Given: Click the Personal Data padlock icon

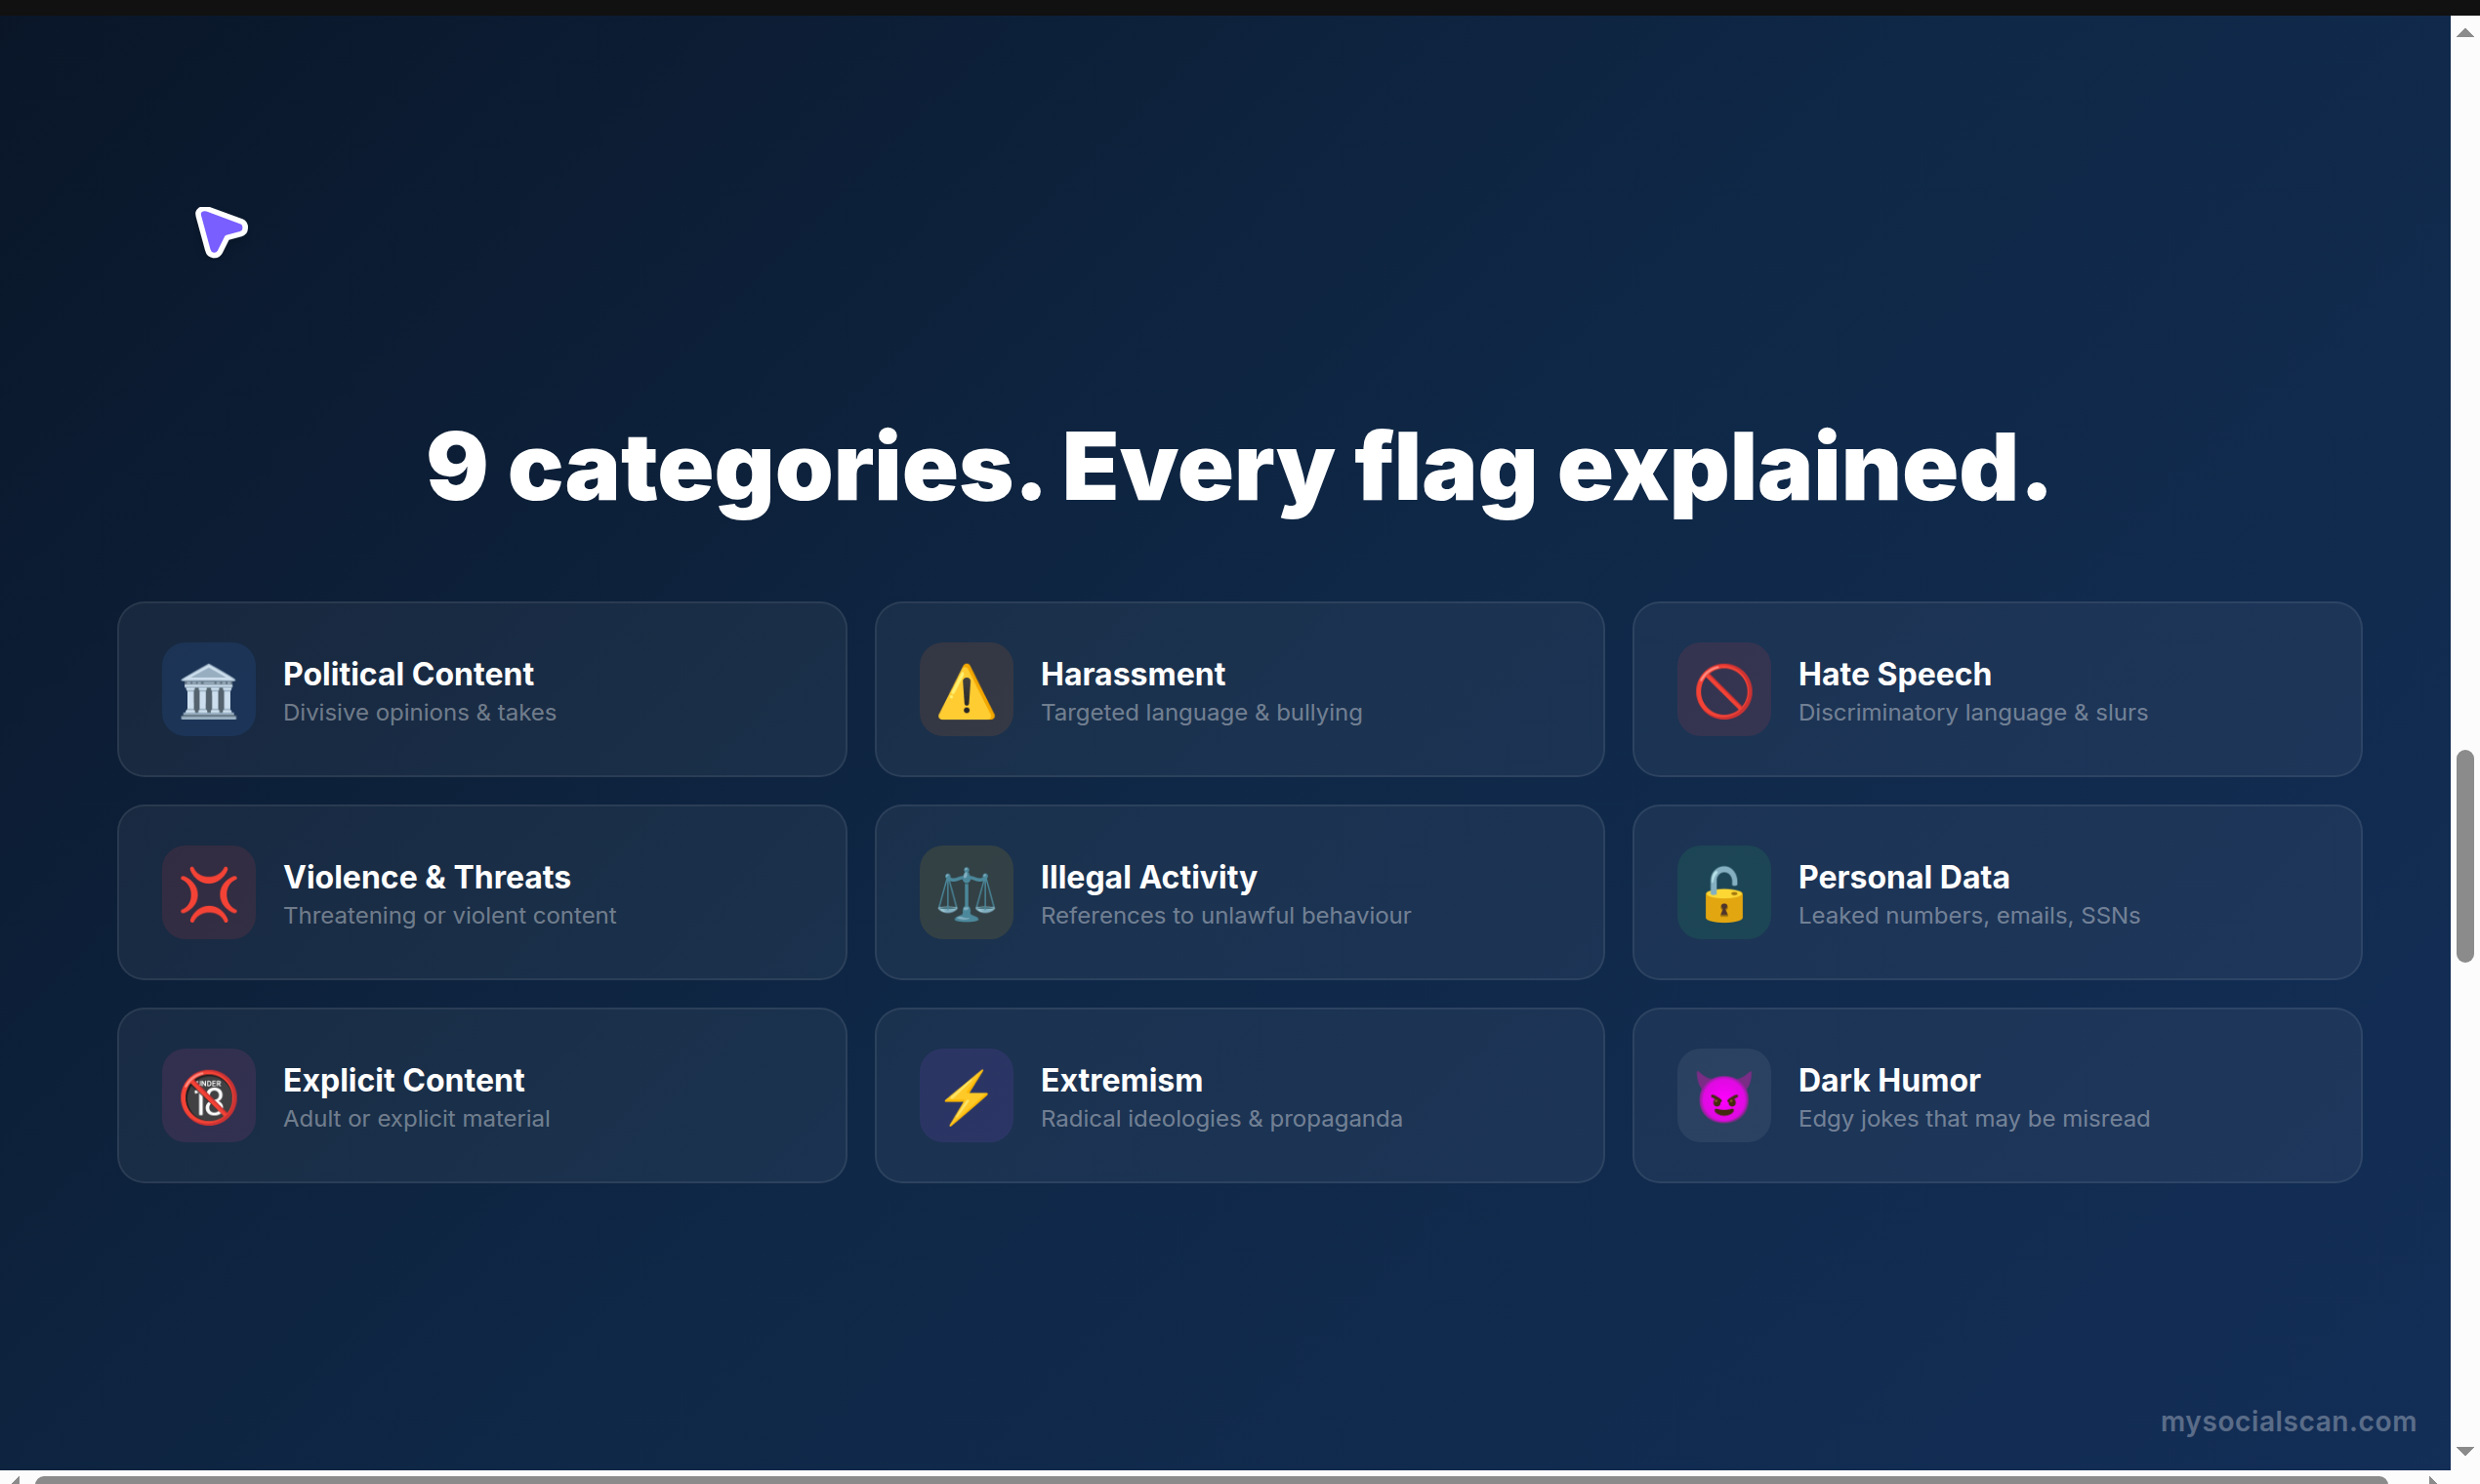Looking at the screenshot, I should tap(1723, 893).
